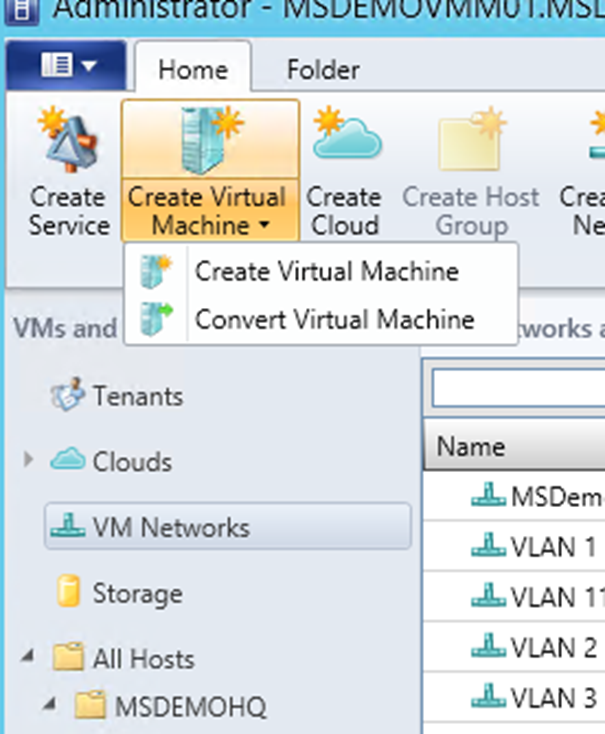Select the MSDEMOHQ host group
Viewport: 605px width, 734px height.
pos(191,706)
